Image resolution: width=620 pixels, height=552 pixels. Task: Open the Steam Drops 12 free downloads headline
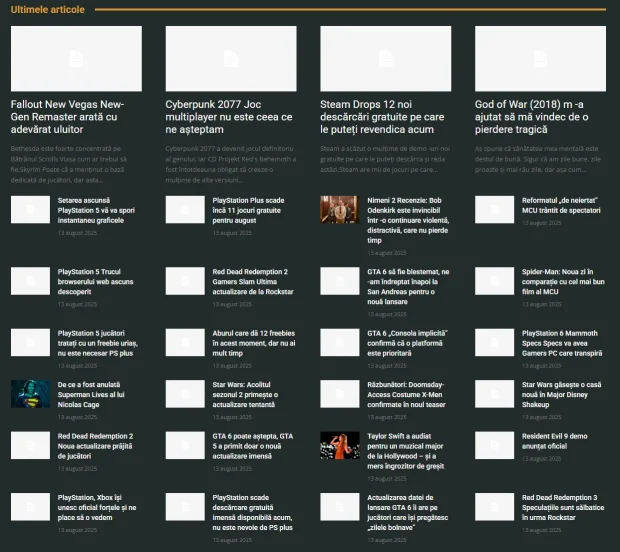(382, 117)
